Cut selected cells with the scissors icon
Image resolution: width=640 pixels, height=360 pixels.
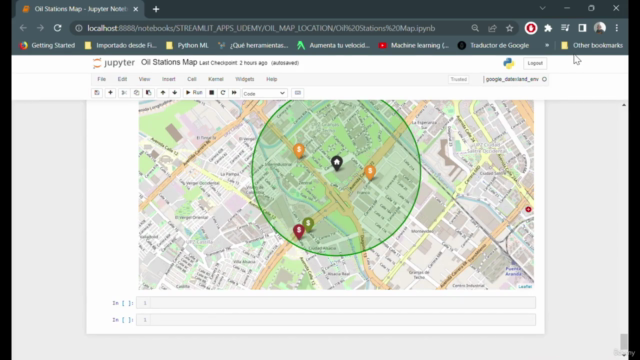point(124,93)
